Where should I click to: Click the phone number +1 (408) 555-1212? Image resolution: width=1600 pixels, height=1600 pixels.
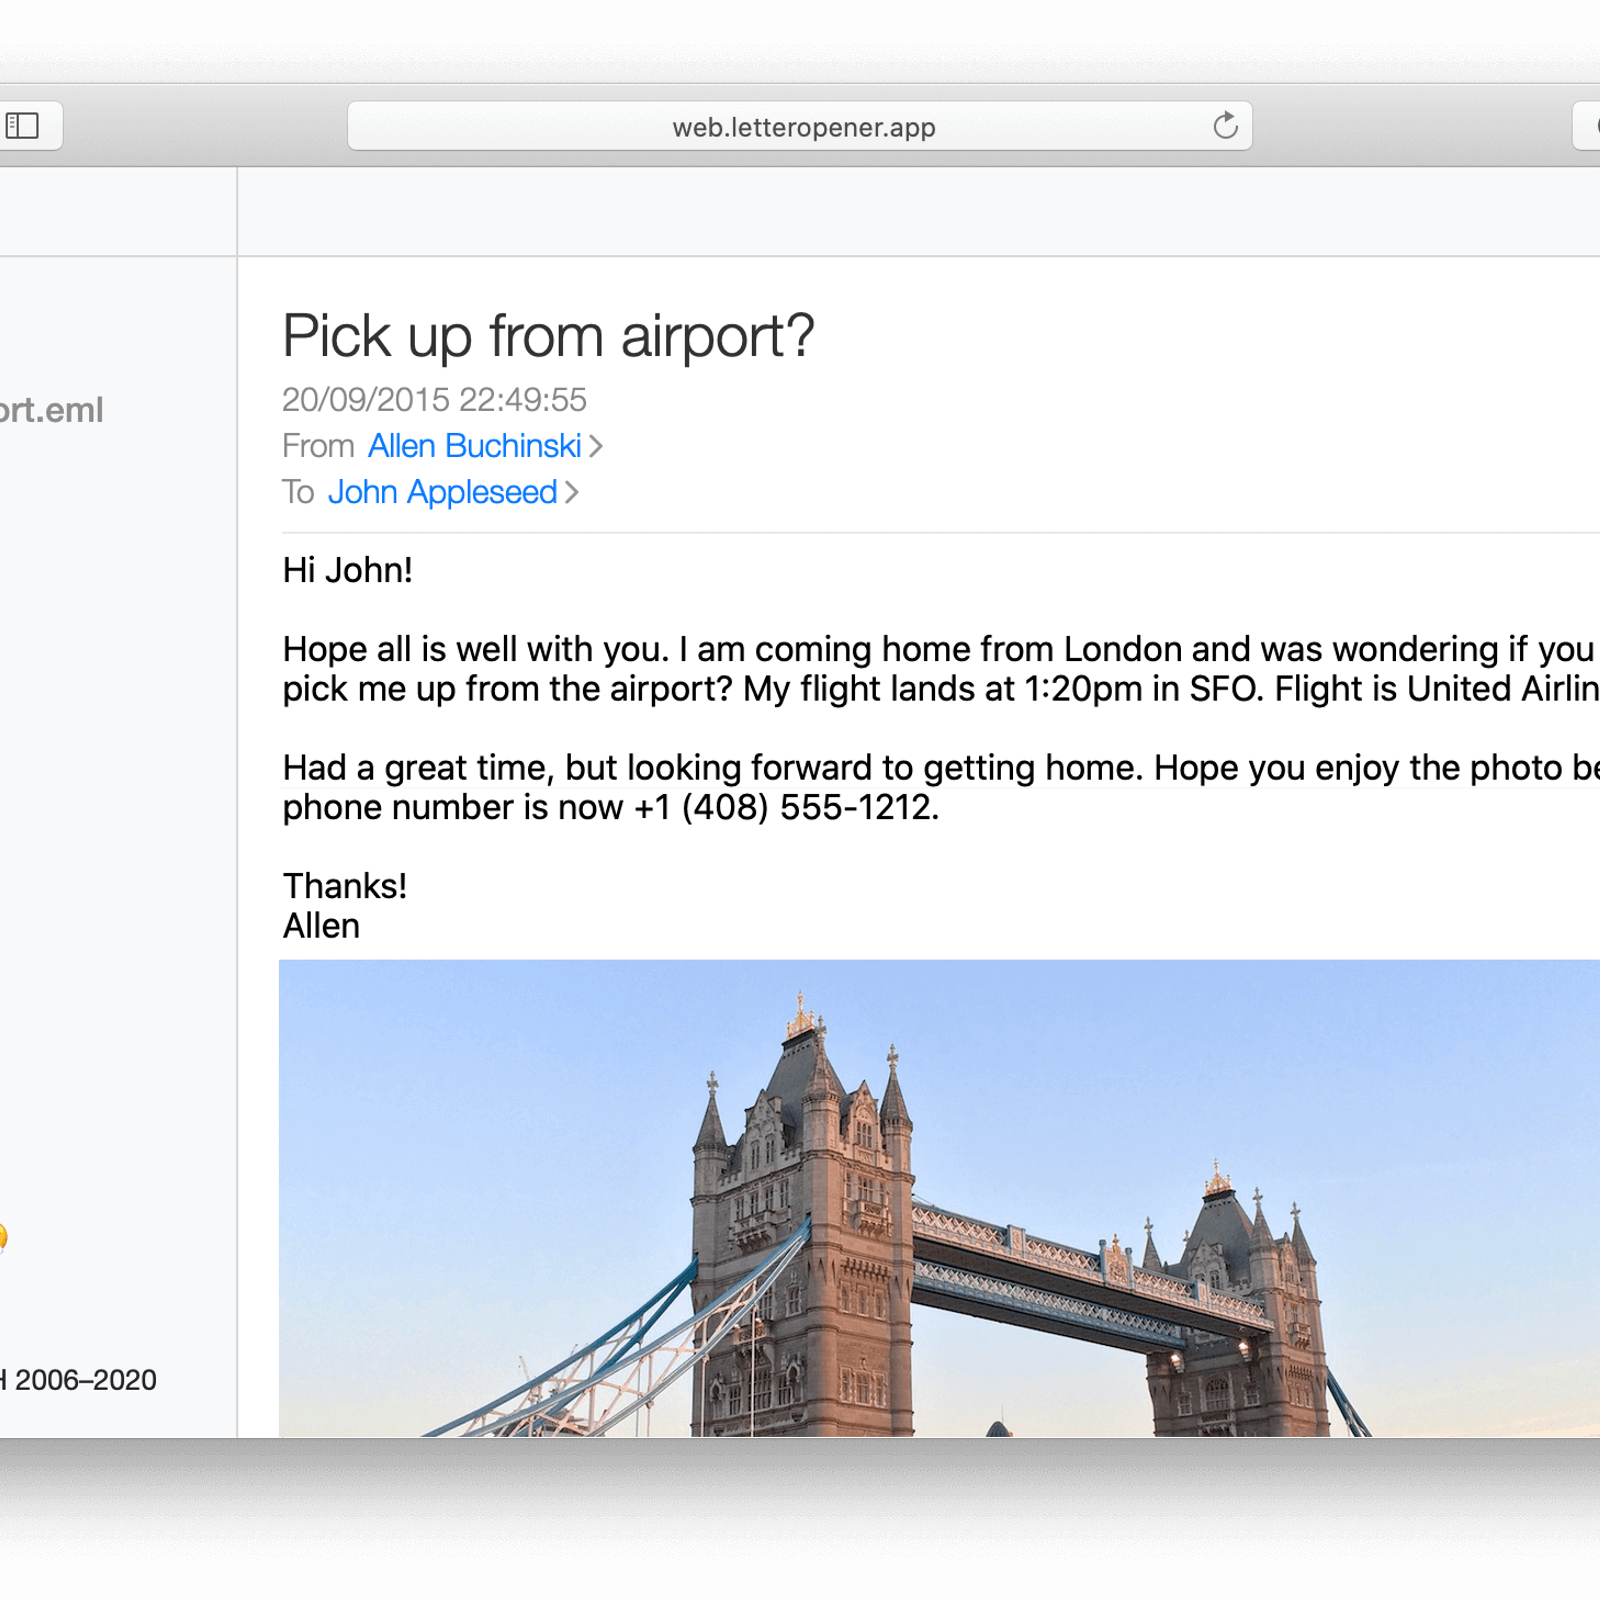click(x=785, y=808)
